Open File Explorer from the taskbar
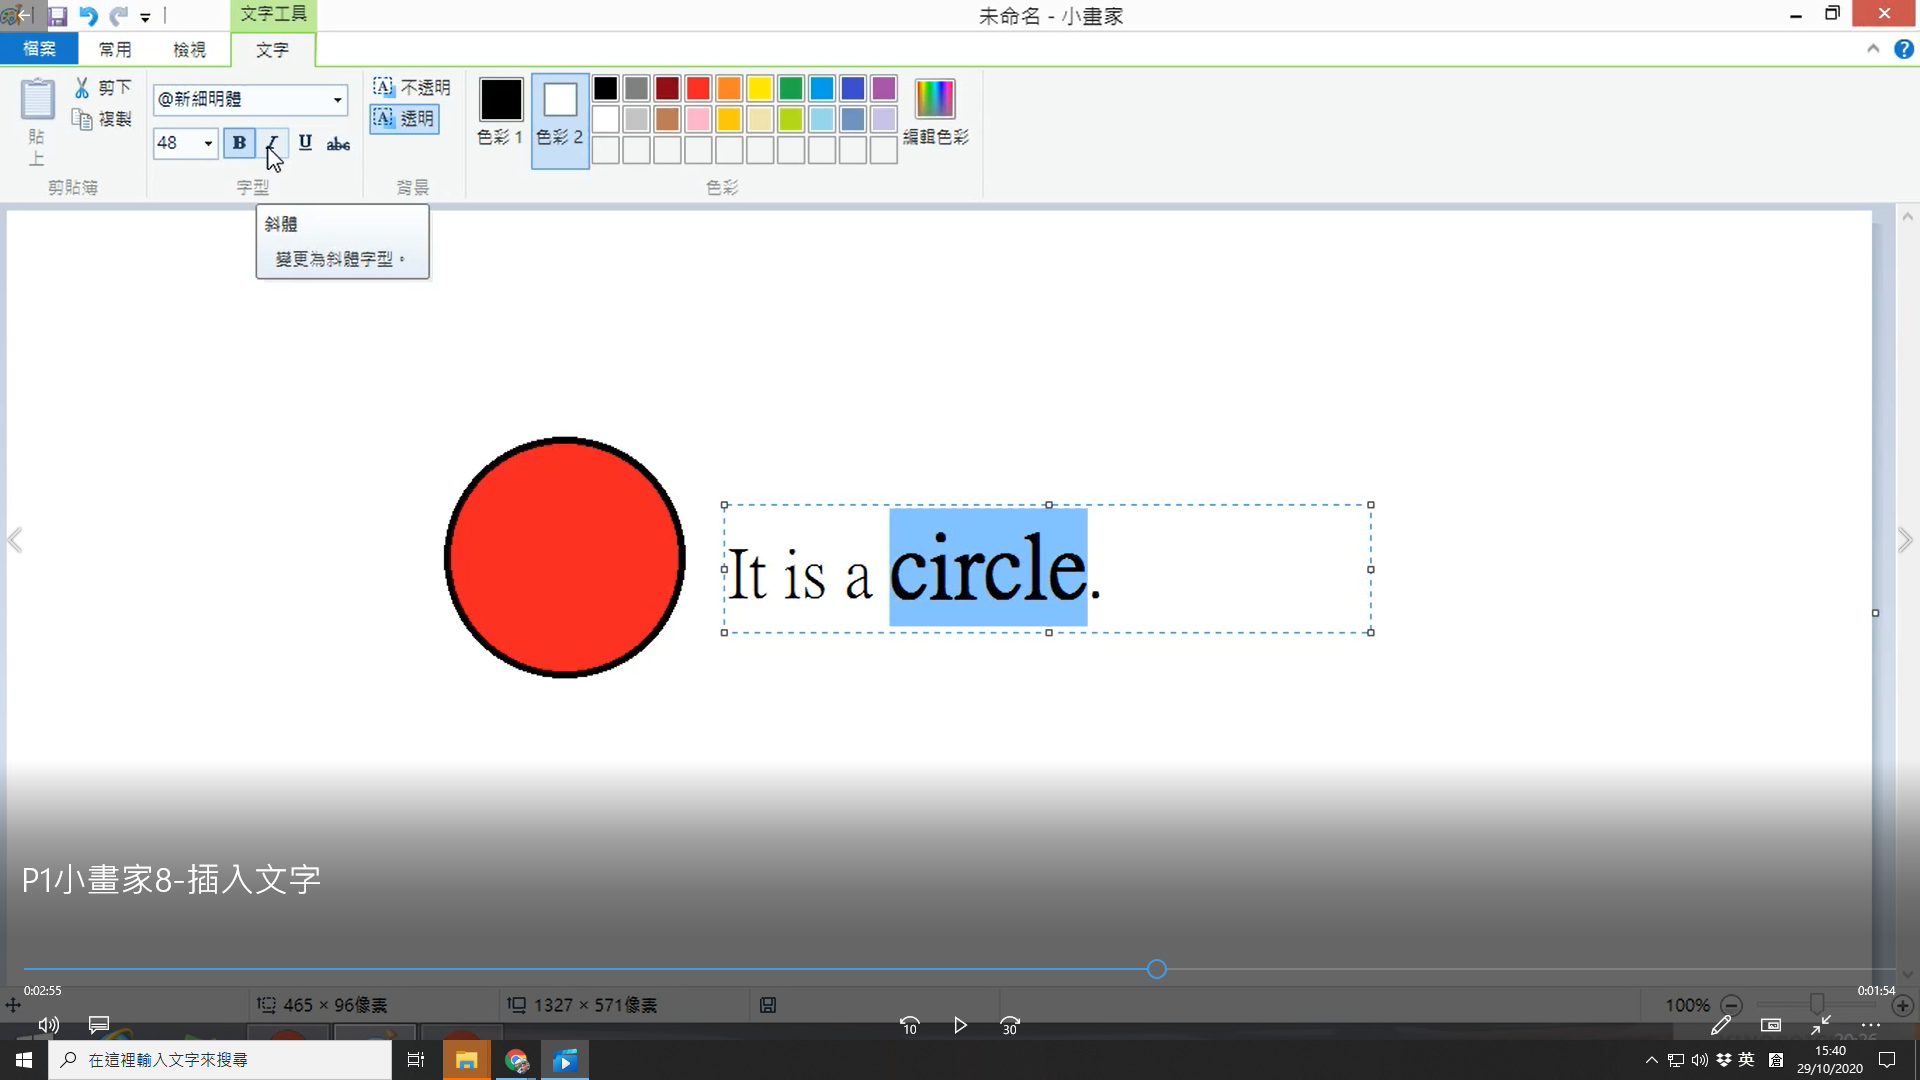1920x1080 pixels. (x=466, y=1060)
